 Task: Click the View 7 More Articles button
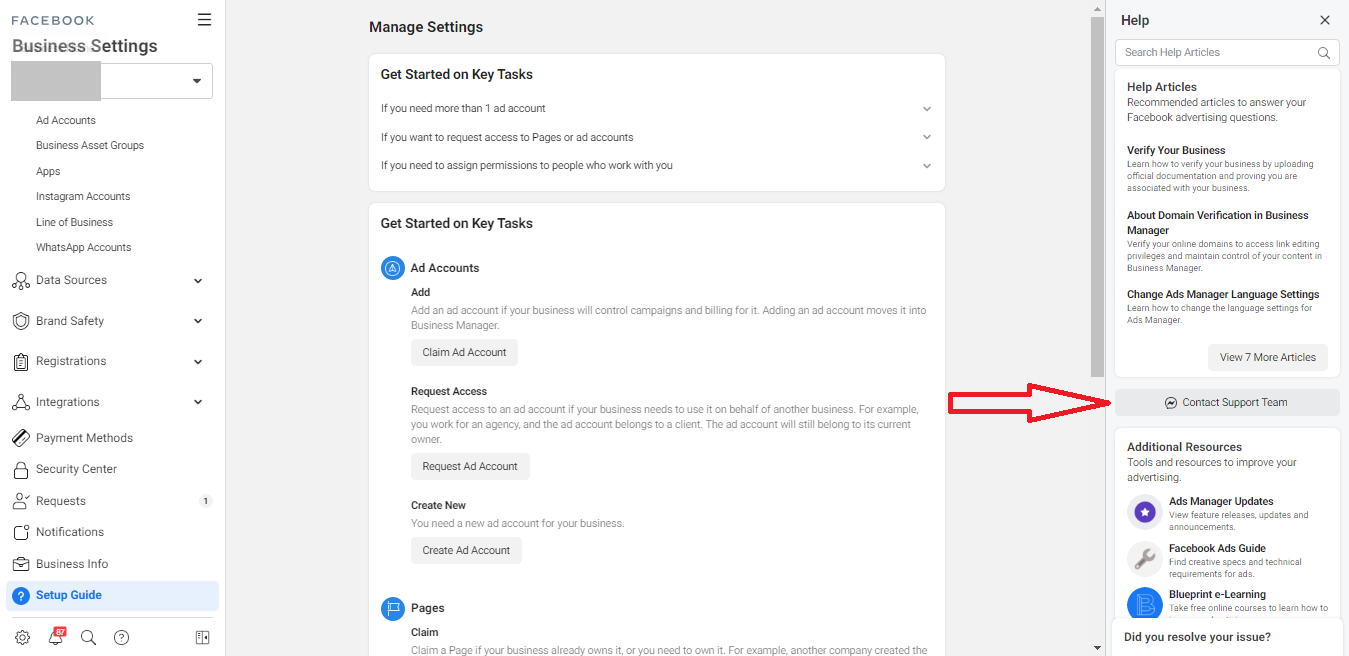pyautogui.click(x=1267, y=357)
